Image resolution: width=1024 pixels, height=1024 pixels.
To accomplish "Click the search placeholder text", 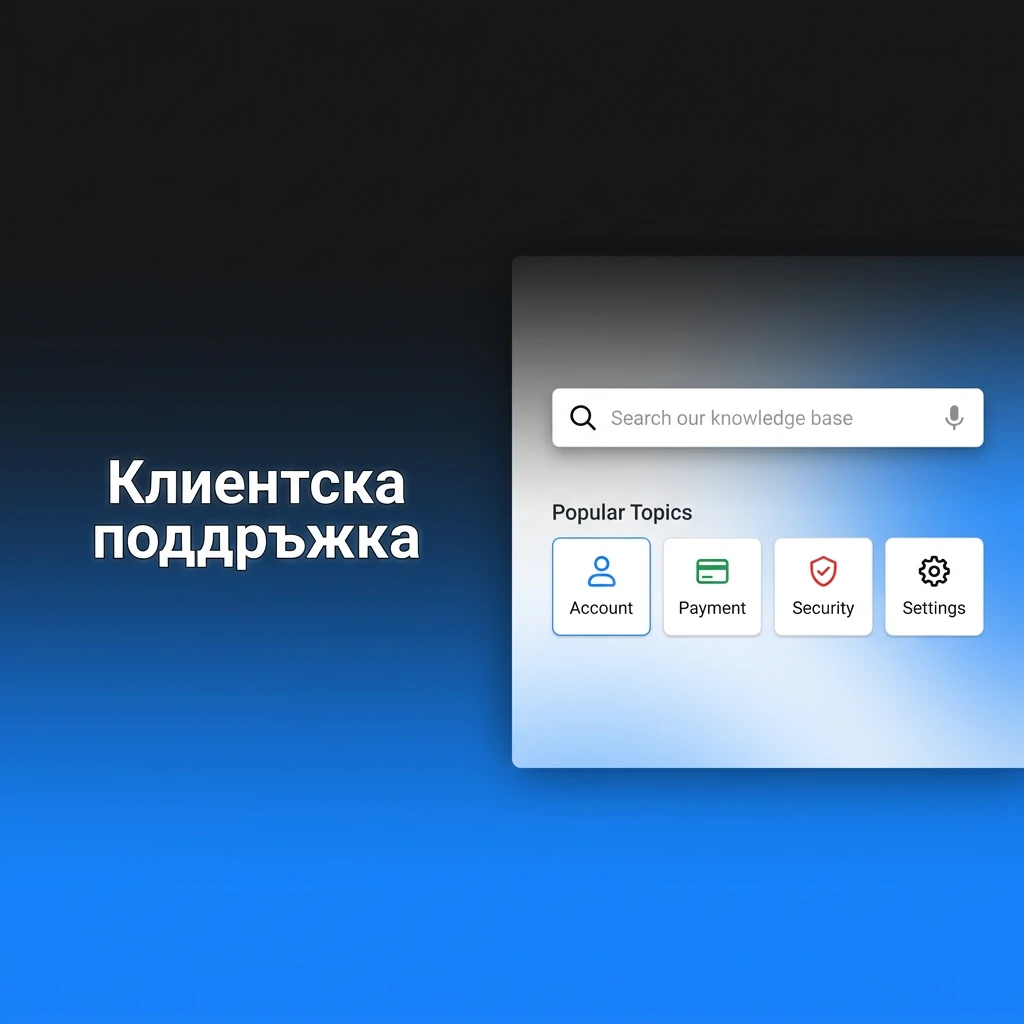I will pyautogui.click(x=731, y=418).
